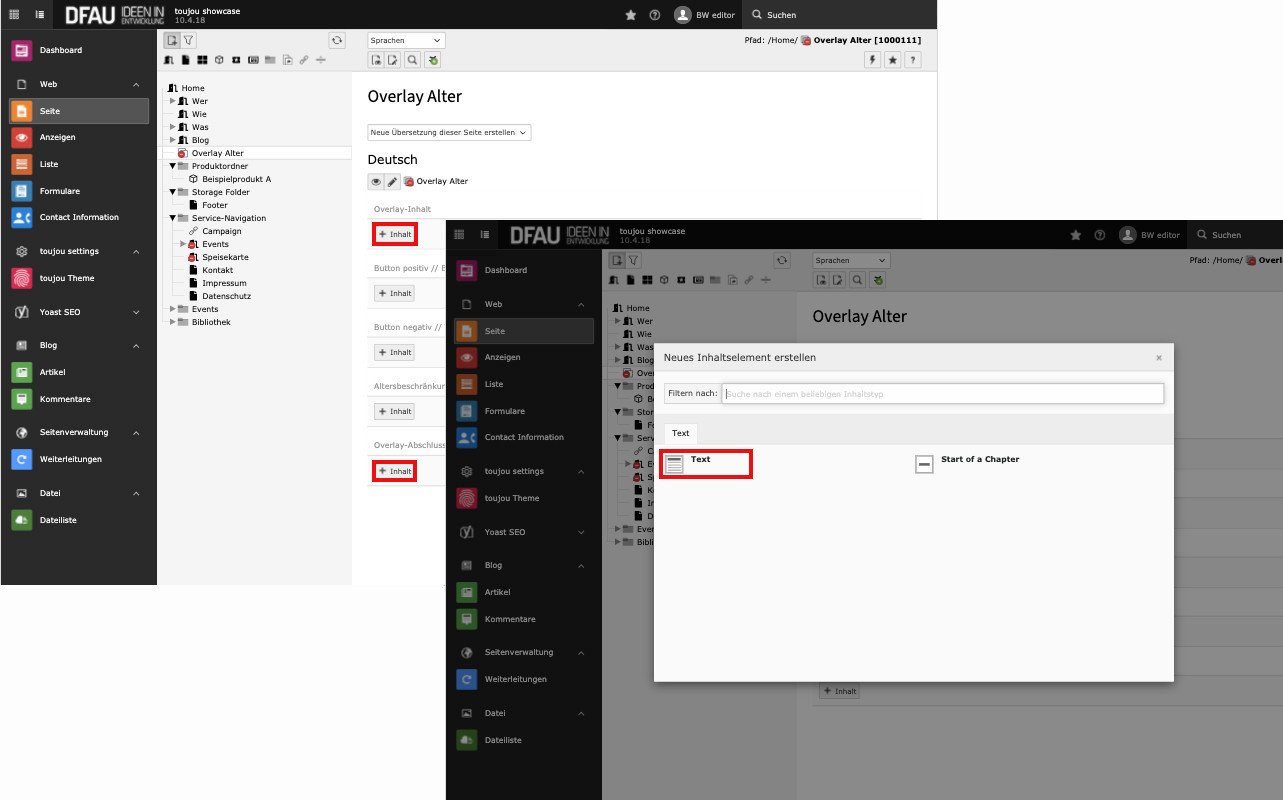Focus the Filtern nach search field
Image resolution: width=1283 pixels, height=800 pixels.
[x=942, y=394]
